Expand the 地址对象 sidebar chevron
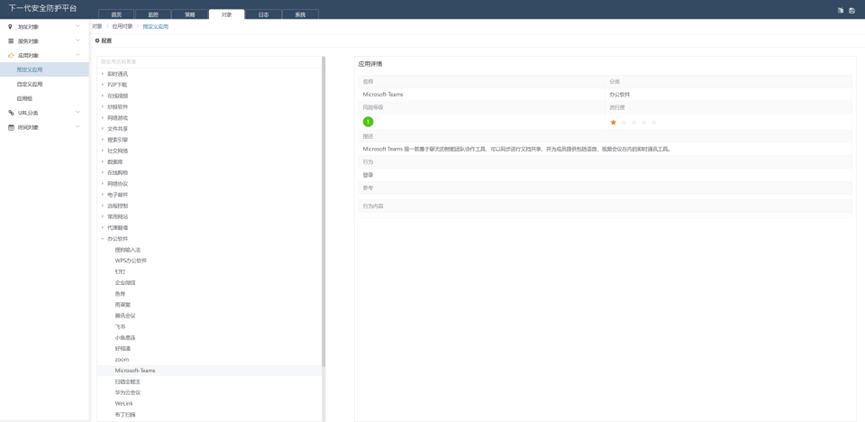Viewport: 865px width, 422px height. [x=78, y=26]
